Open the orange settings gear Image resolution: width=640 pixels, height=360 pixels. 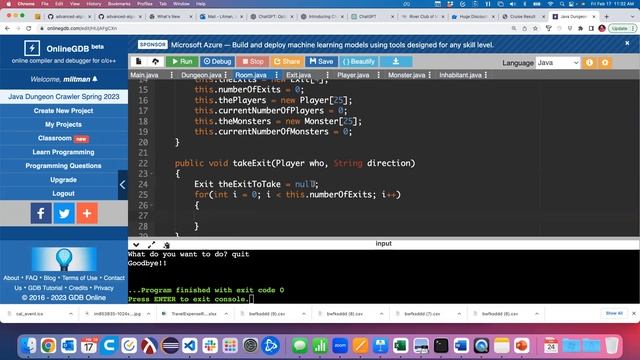pos(605,63)
